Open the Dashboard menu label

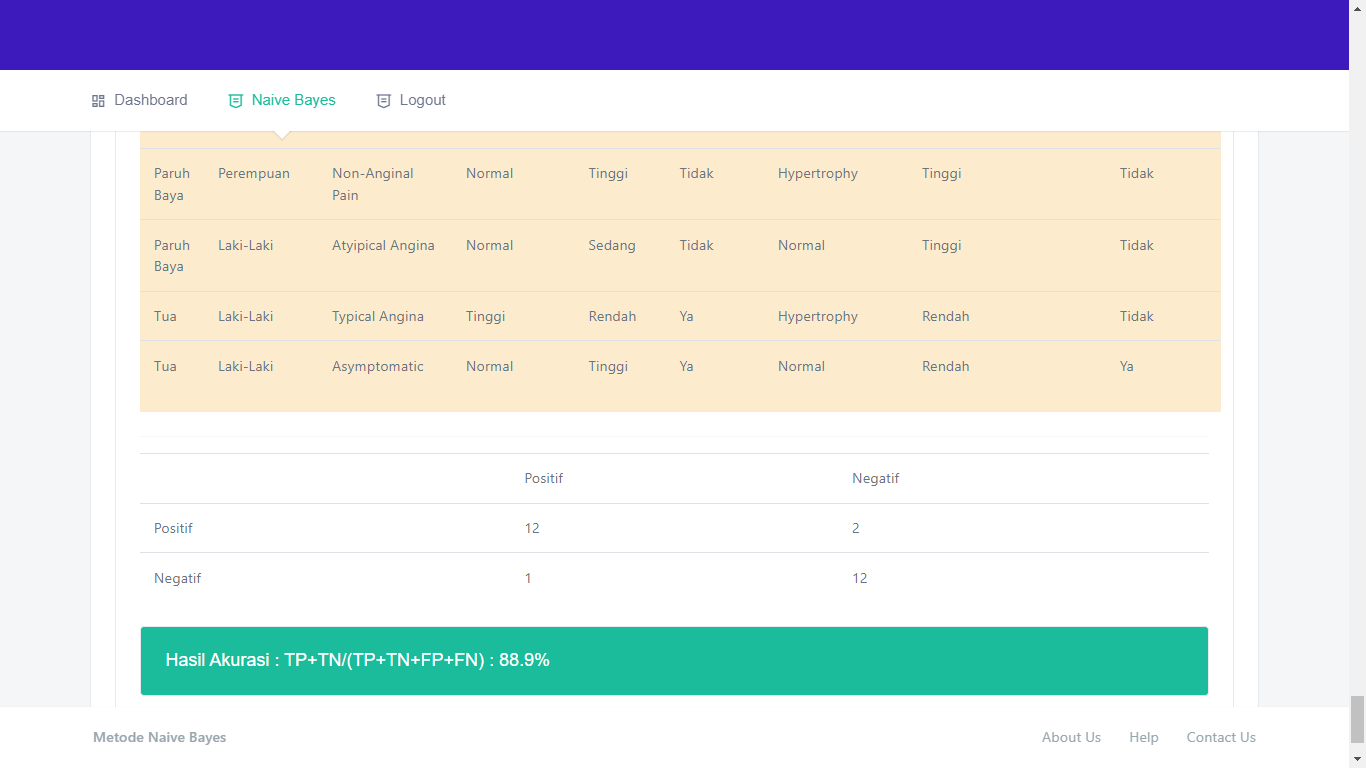(150, 100)
